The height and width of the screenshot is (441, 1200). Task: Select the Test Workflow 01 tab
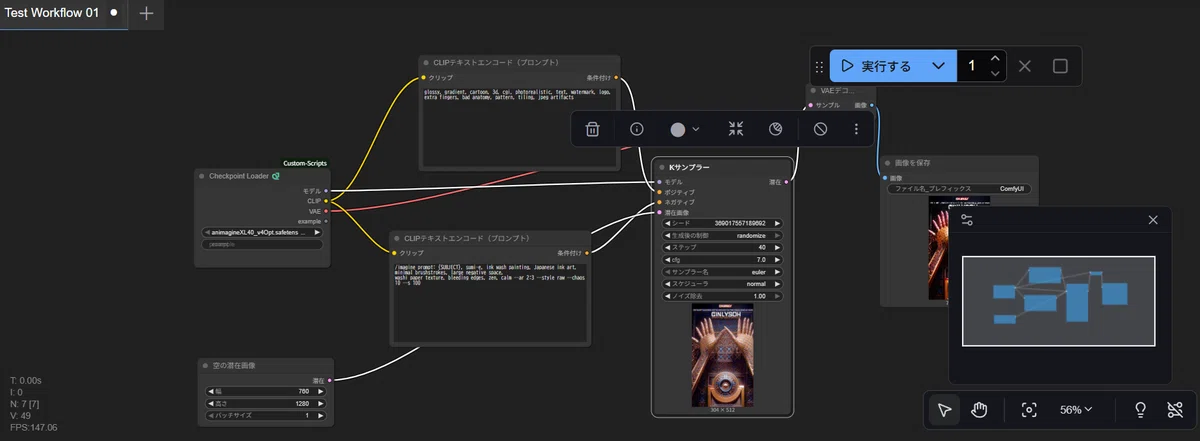pyautogui.click(x=52, y=13)
